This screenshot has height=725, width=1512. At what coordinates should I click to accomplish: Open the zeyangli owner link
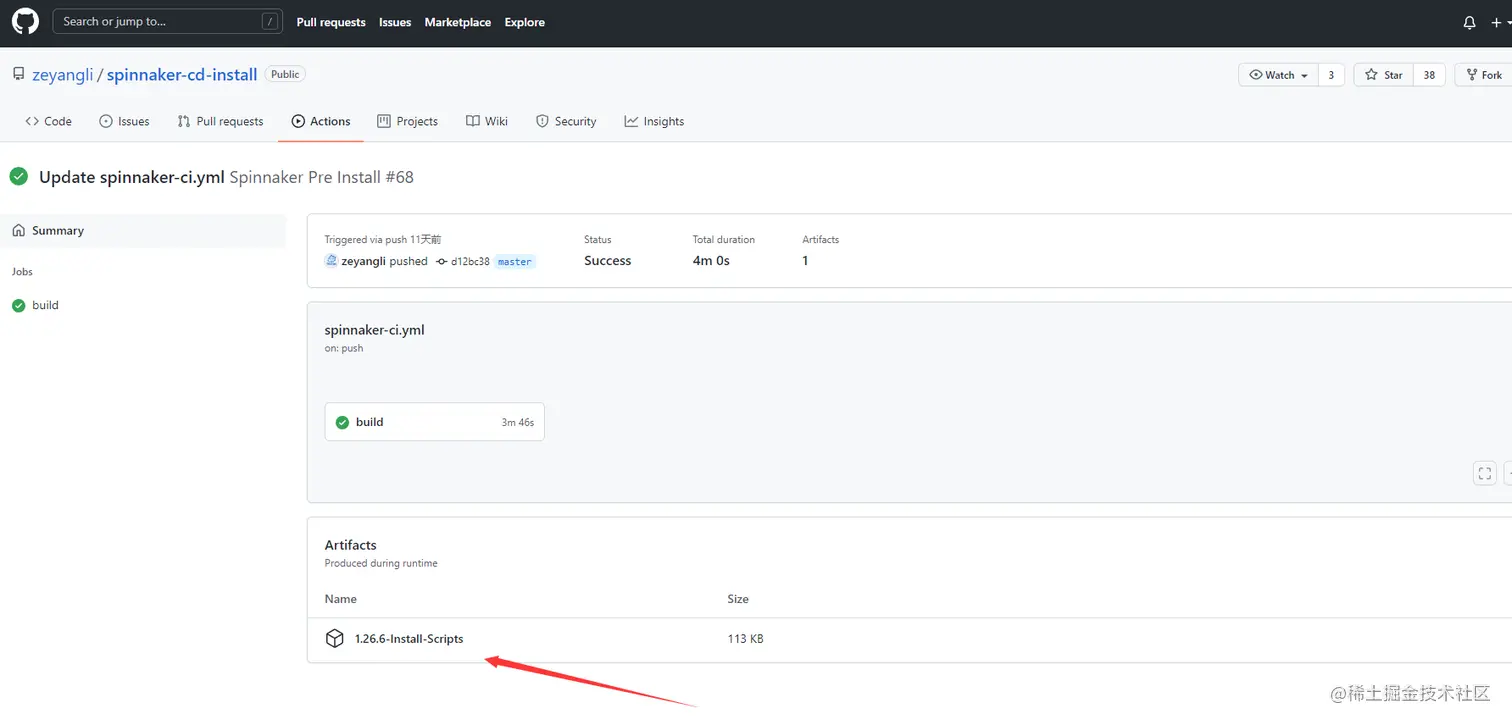[62, 75]
